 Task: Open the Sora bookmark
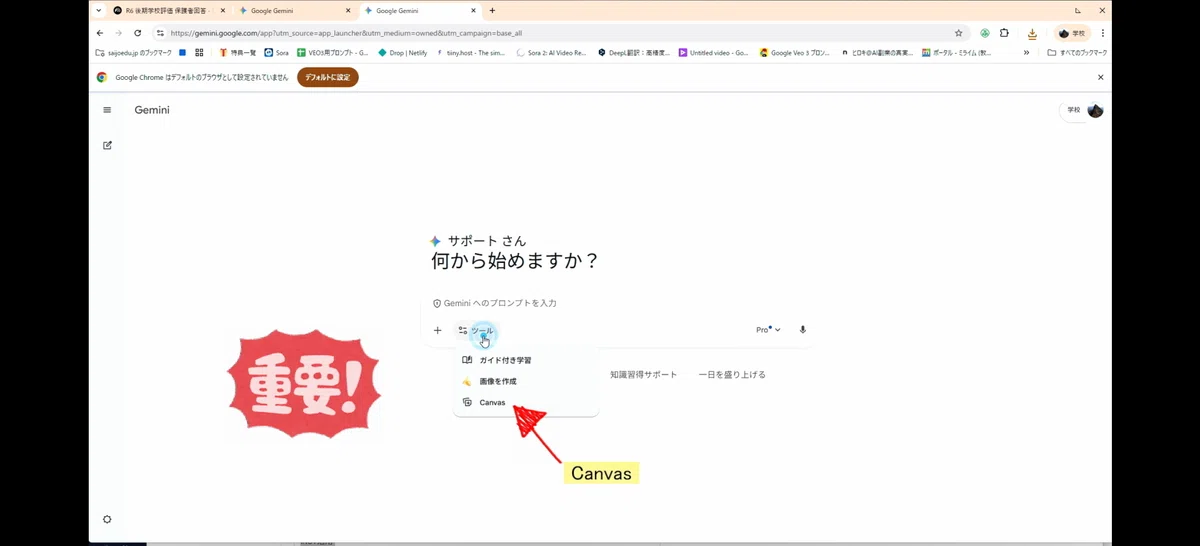(x=277, y=53)
